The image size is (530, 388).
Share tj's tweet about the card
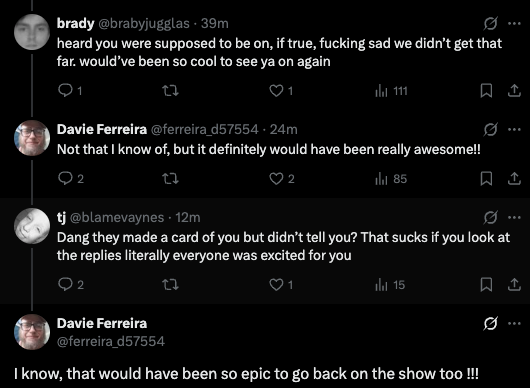pos(514,284)
